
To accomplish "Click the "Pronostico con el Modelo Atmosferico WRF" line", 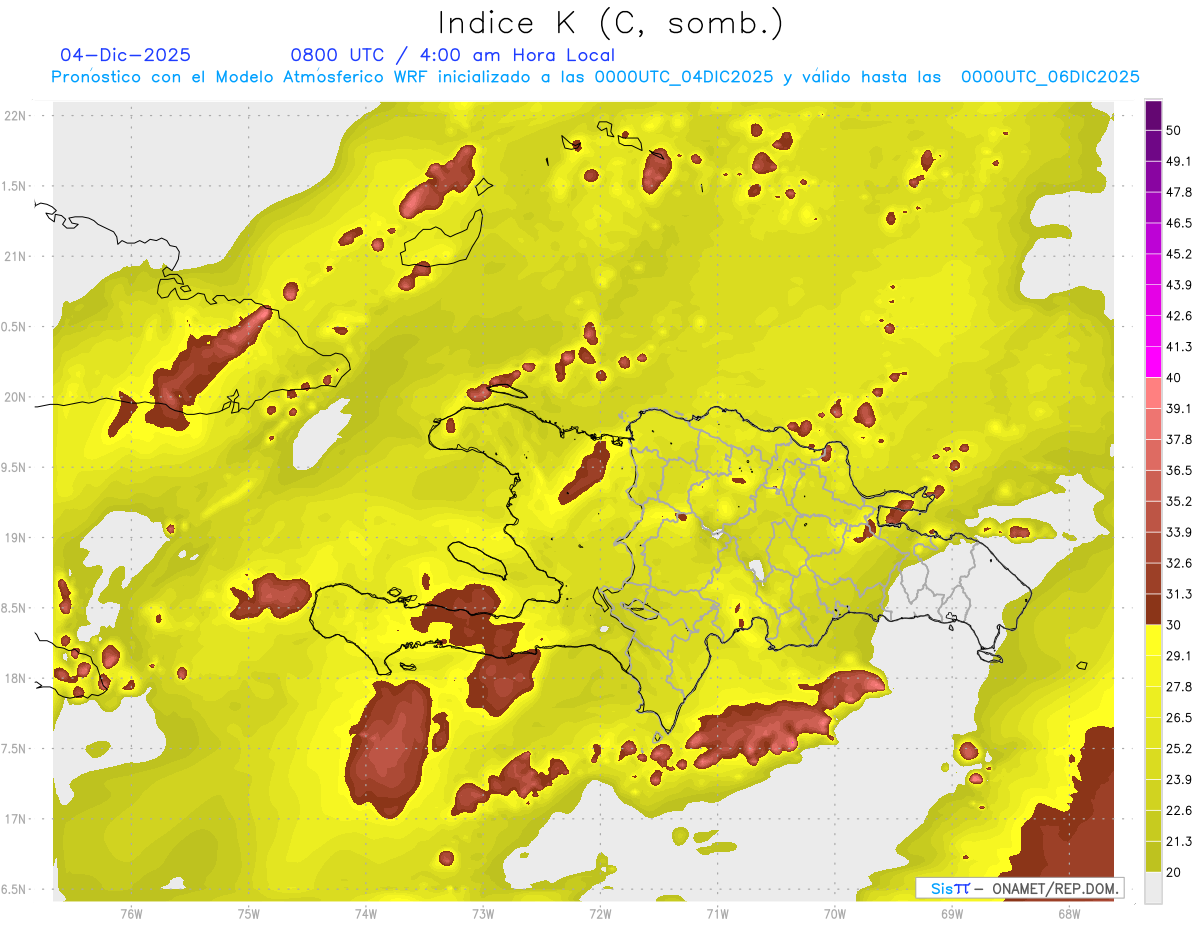I will click(595, 77).
